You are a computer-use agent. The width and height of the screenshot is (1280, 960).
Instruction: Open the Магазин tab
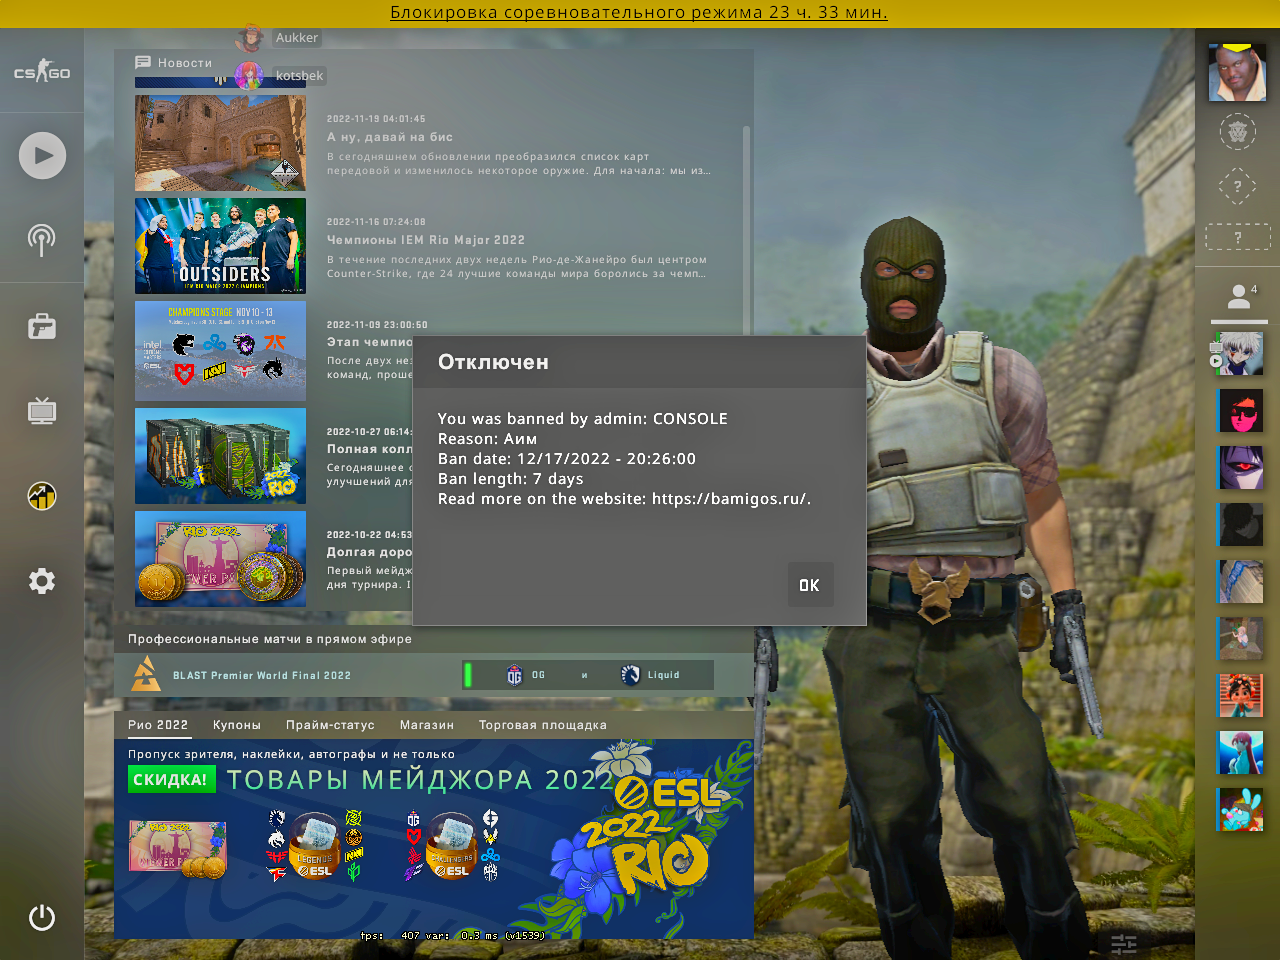[x=427, y=725]
